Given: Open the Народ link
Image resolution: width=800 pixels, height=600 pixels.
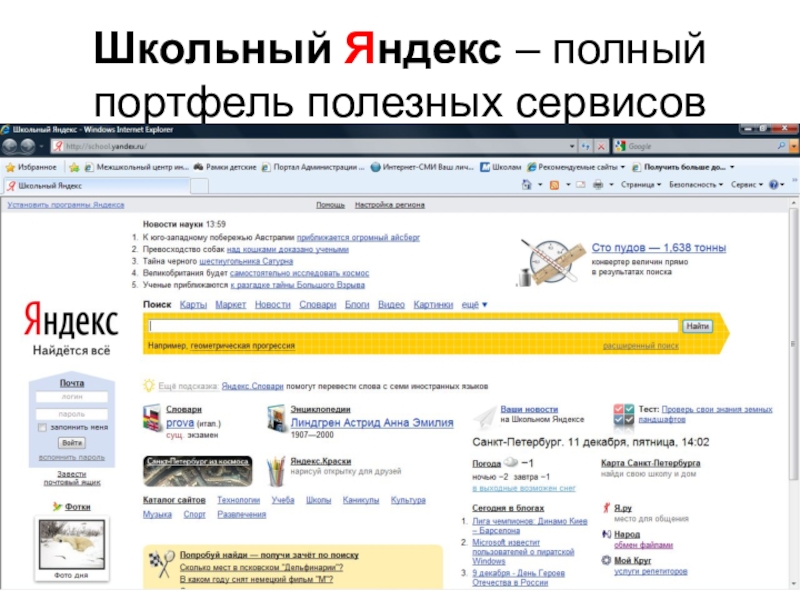Looking at the screenshot, I should (x=627, y=534).
